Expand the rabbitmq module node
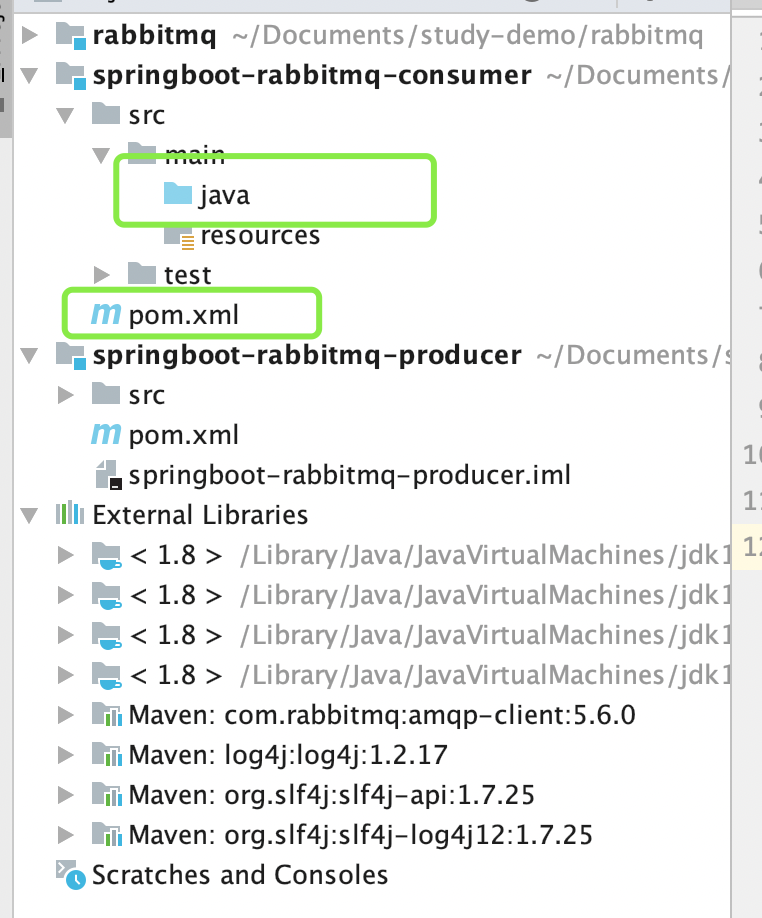 30,37
